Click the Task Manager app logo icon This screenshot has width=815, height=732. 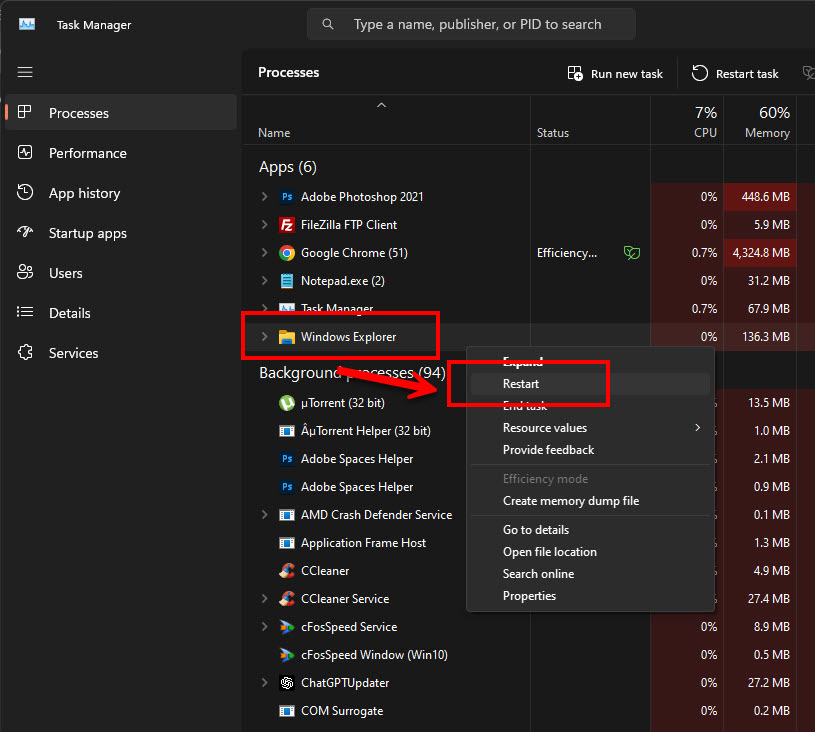point(27,24)
